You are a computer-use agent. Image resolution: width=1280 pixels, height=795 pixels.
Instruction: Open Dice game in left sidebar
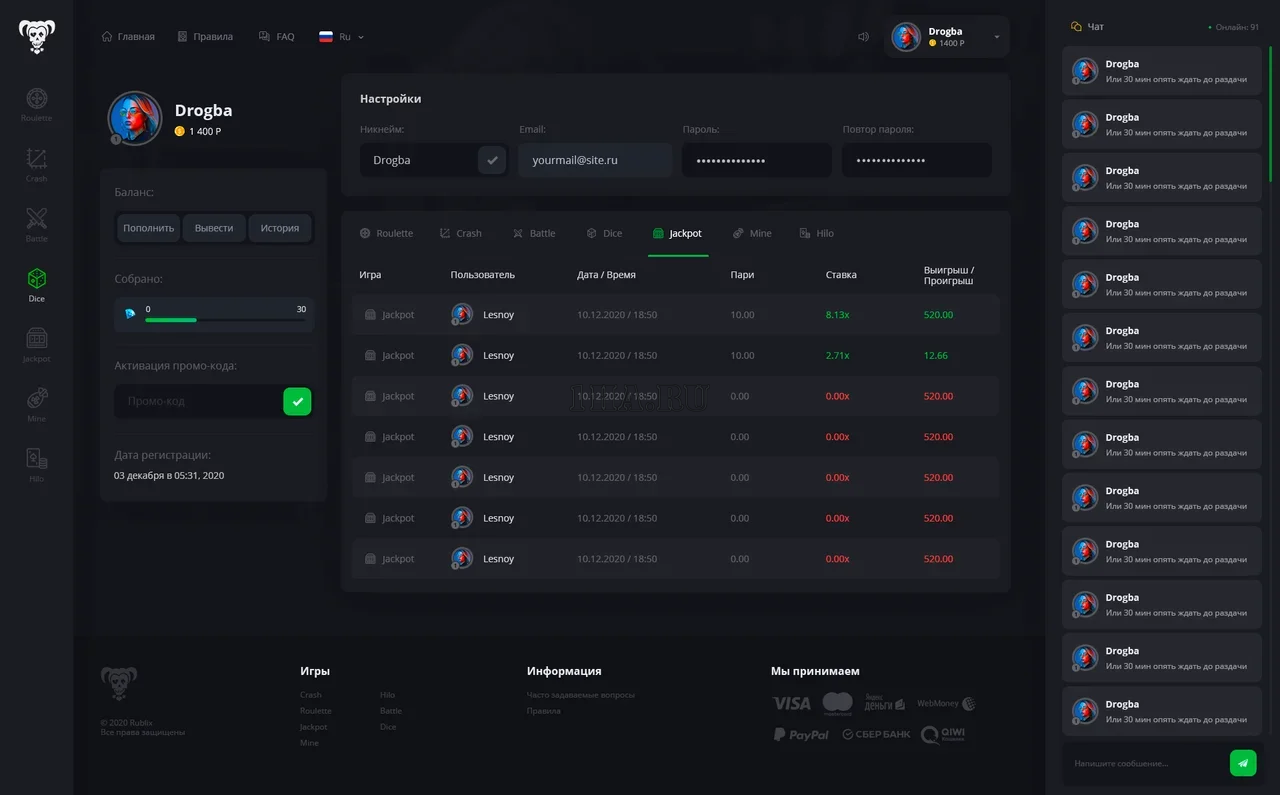tap(36, 284)
